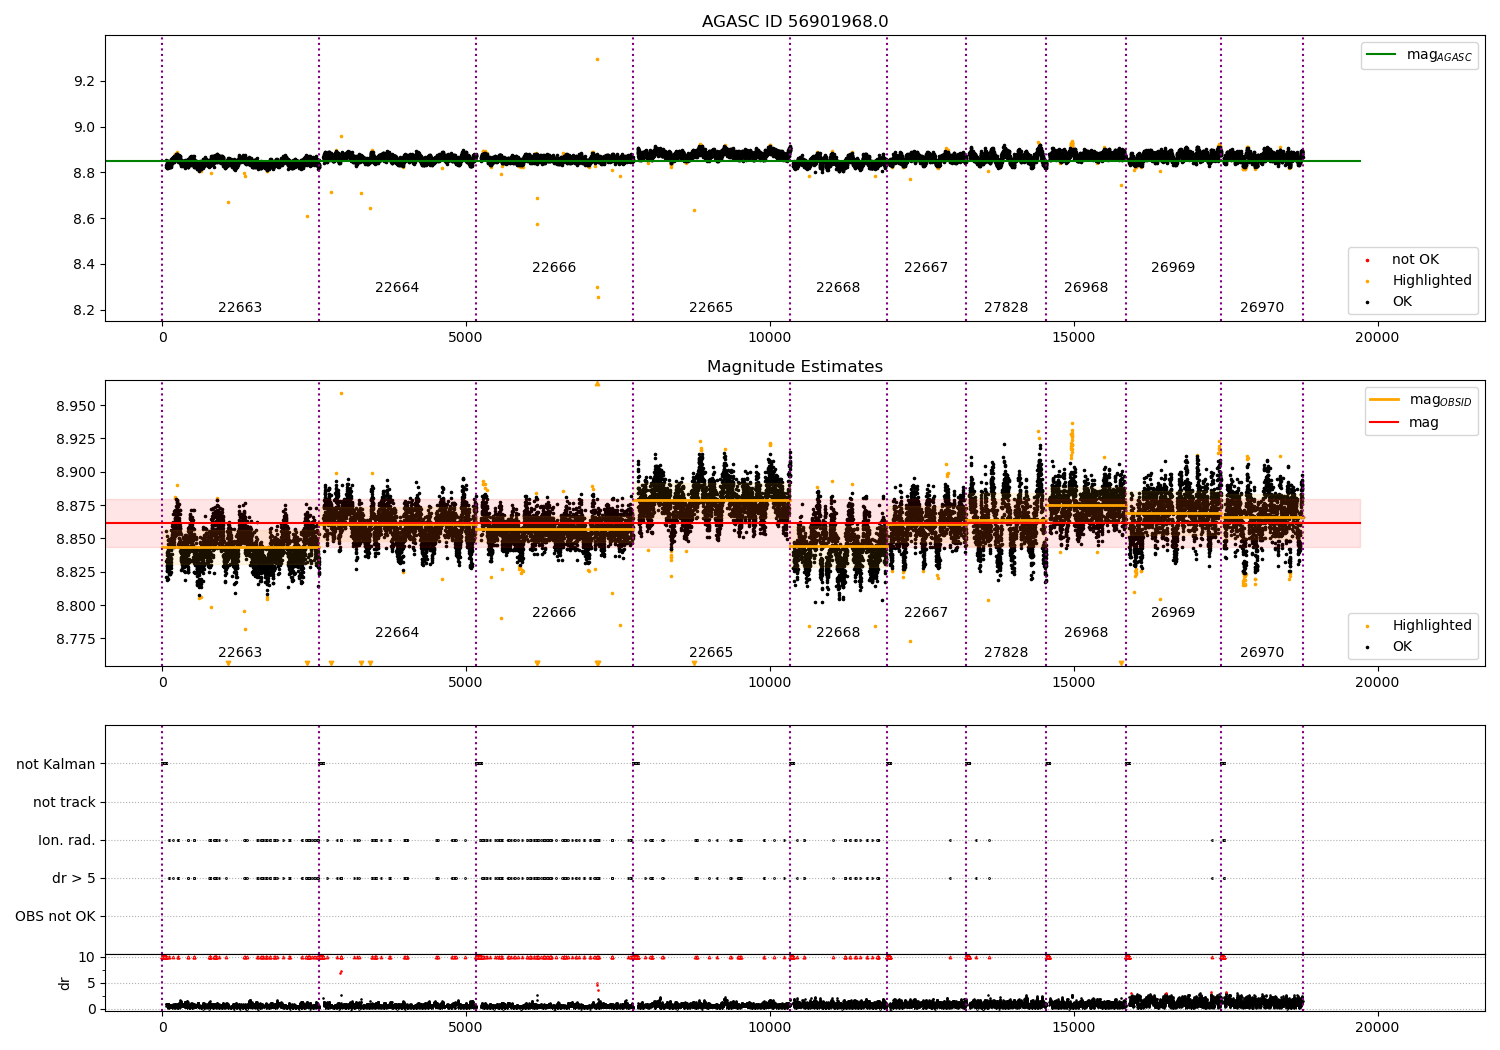1500x1050 pixels.
Task: Click the highest orange outlier point above 9.2
Action: pyautogui.click(x=598, y=59)
